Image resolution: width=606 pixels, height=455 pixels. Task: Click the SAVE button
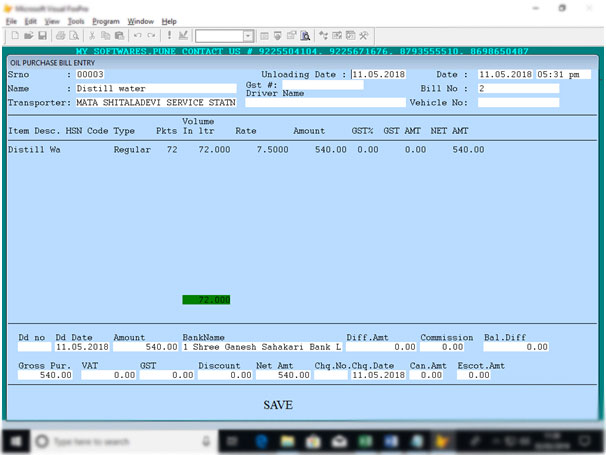coord(278,405)
